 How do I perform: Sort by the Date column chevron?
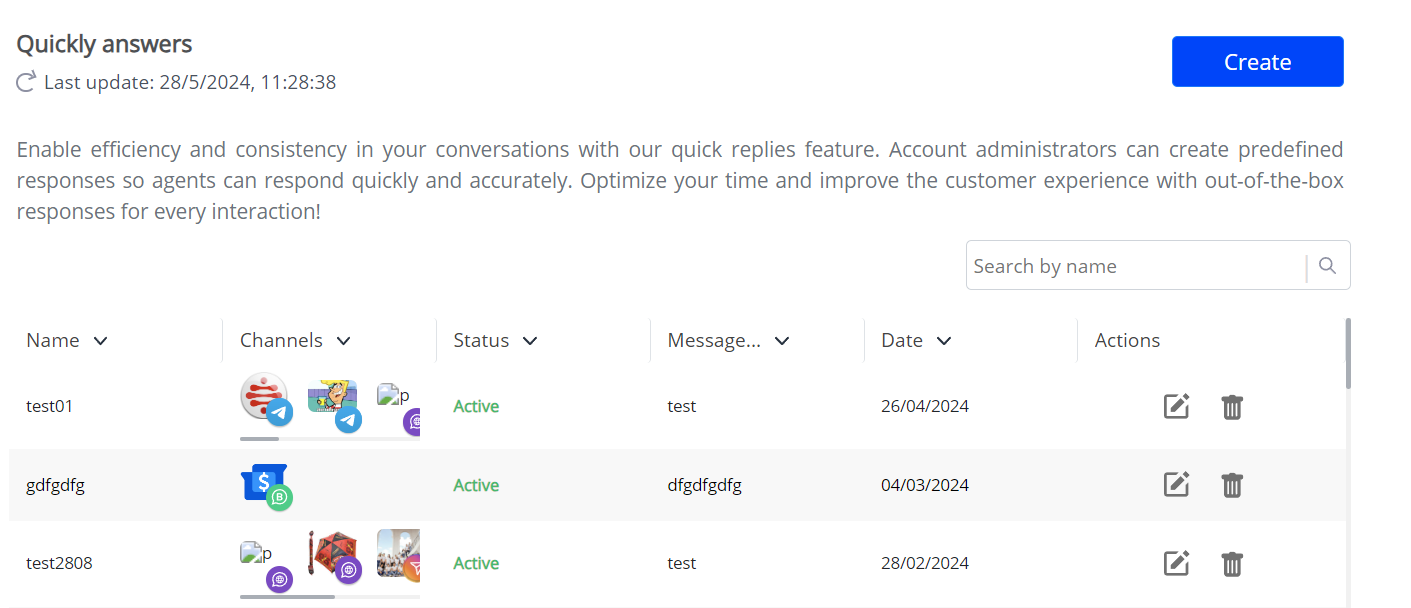pyautogui.click(x=943, y=341)
